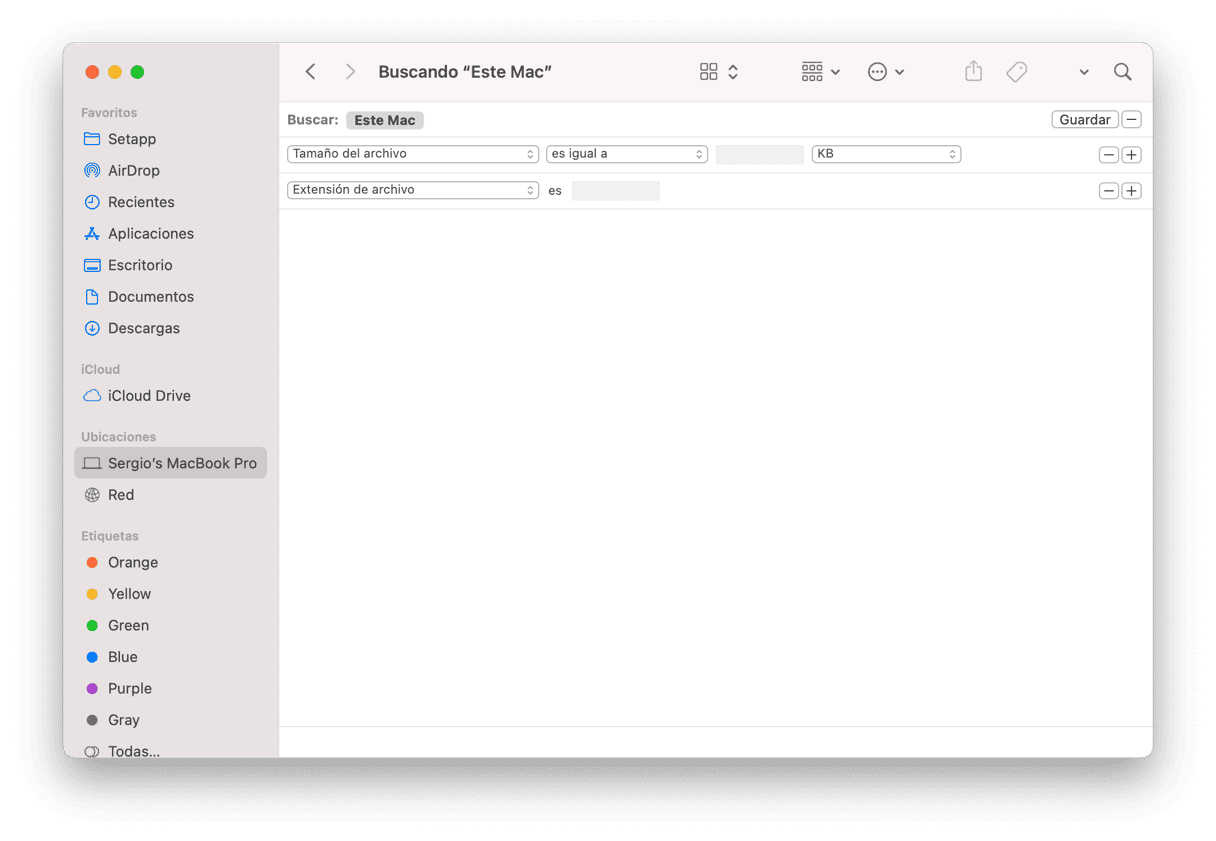This screenshot has width=1216, height=841.
Task: Click the Etiquetas section header
Action: tap(110, 536)
